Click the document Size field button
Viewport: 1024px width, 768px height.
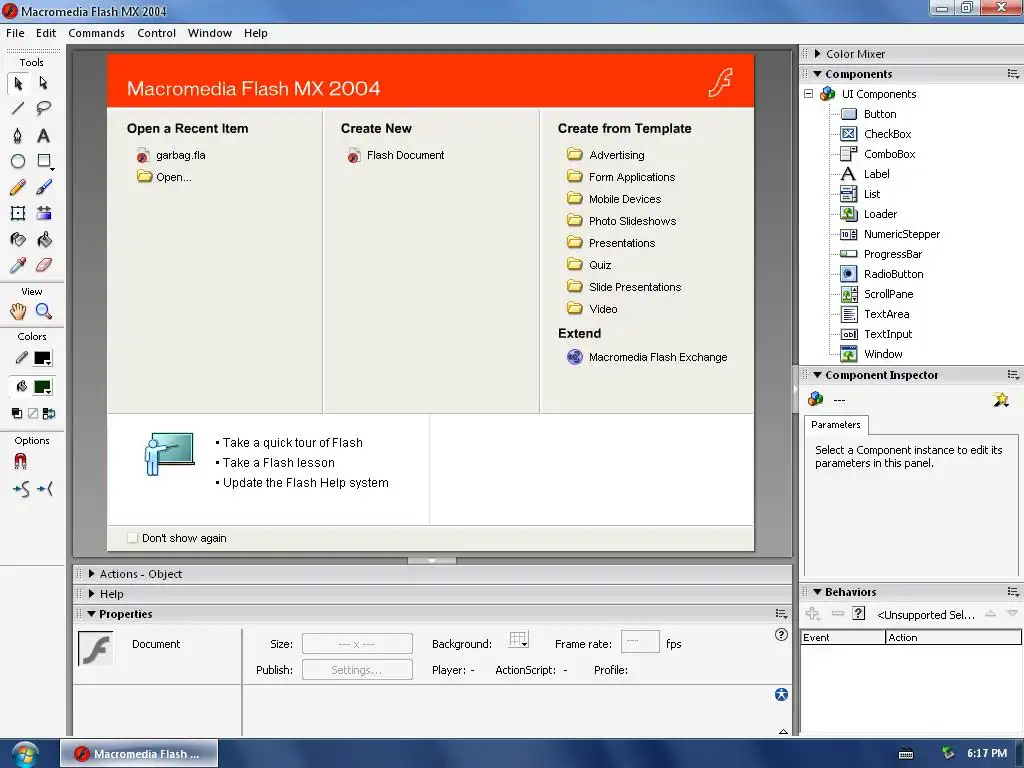357,644
